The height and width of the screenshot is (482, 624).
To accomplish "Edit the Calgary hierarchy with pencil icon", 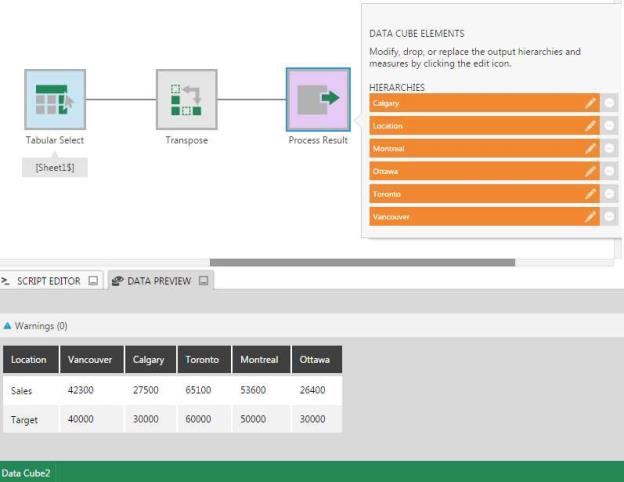I will click(x=591, y=103).
